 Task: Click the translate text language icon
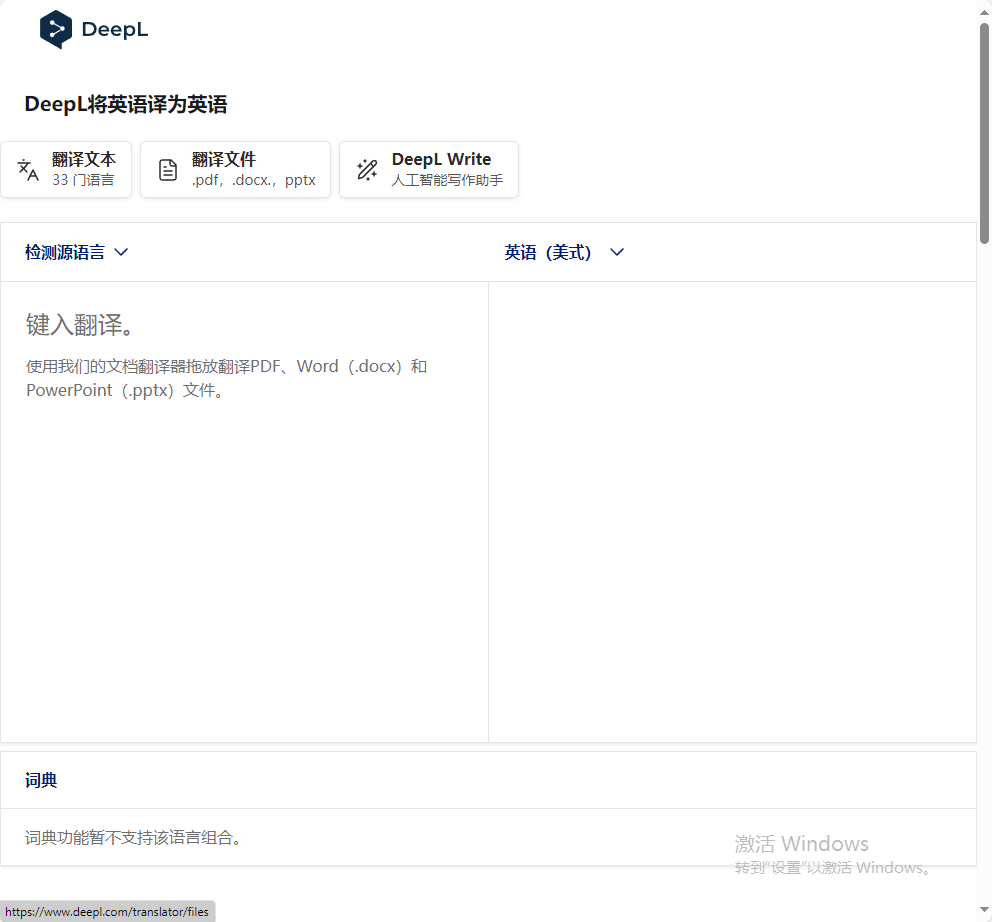coord(28,170)
